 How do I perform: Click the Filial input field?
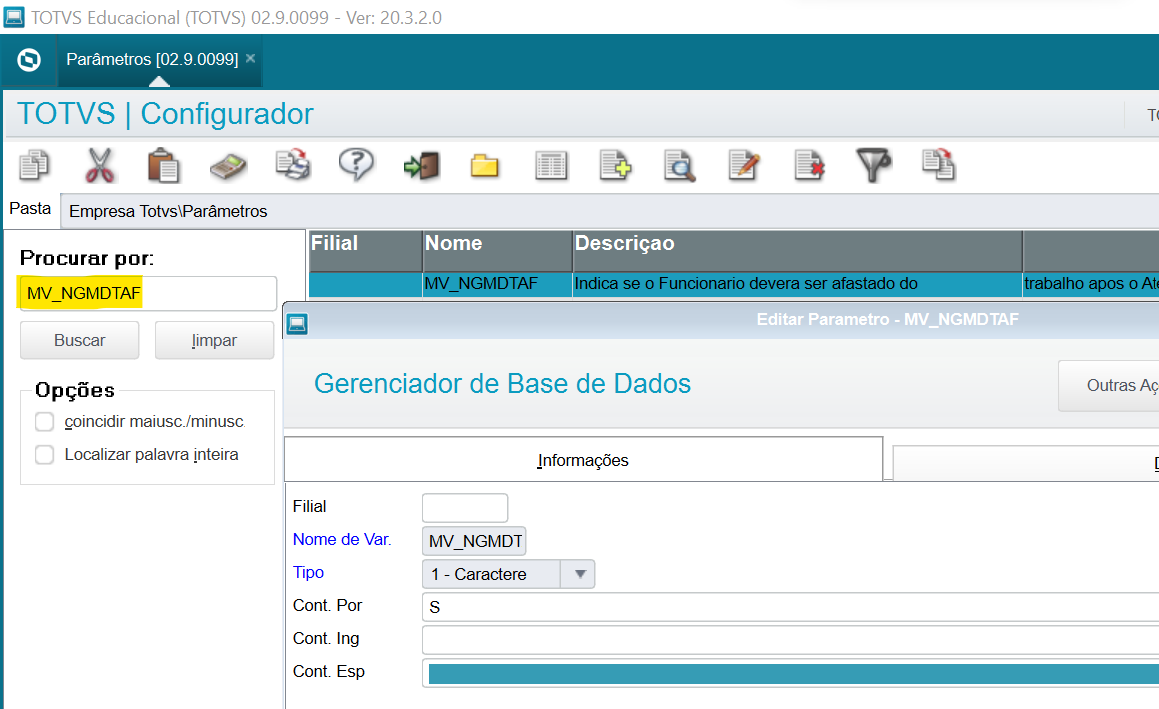[465, 508]
